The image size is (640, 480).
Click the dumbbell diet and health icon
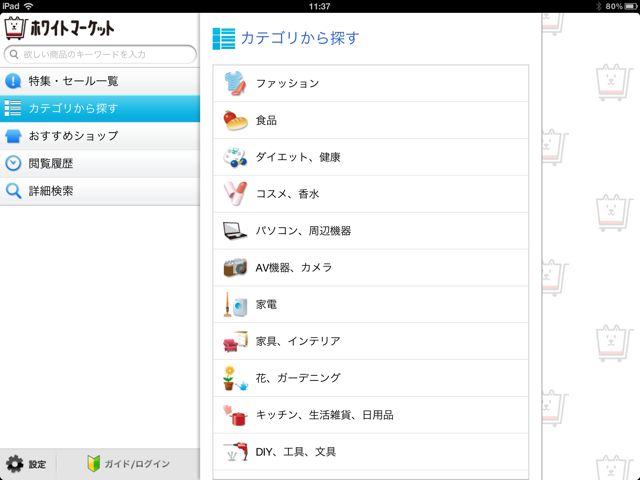[x=235, y=157]
